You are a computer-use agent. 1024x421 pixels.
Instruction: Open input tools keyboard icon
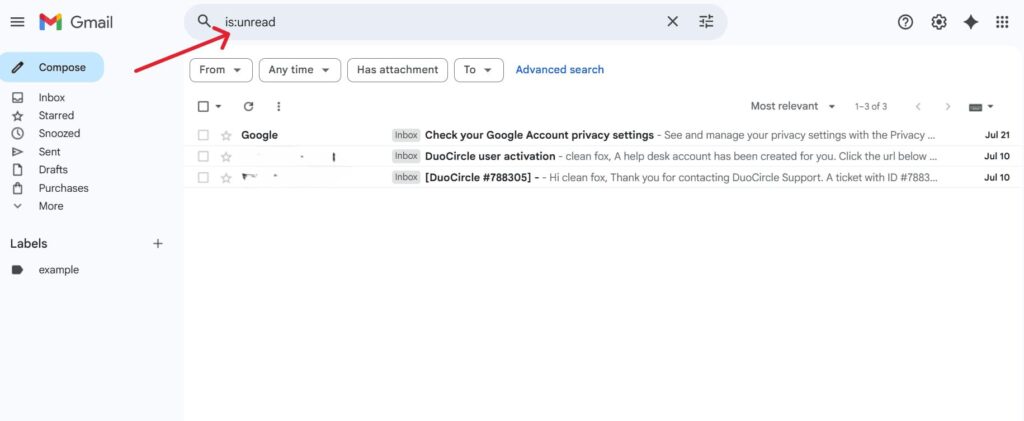976,107
